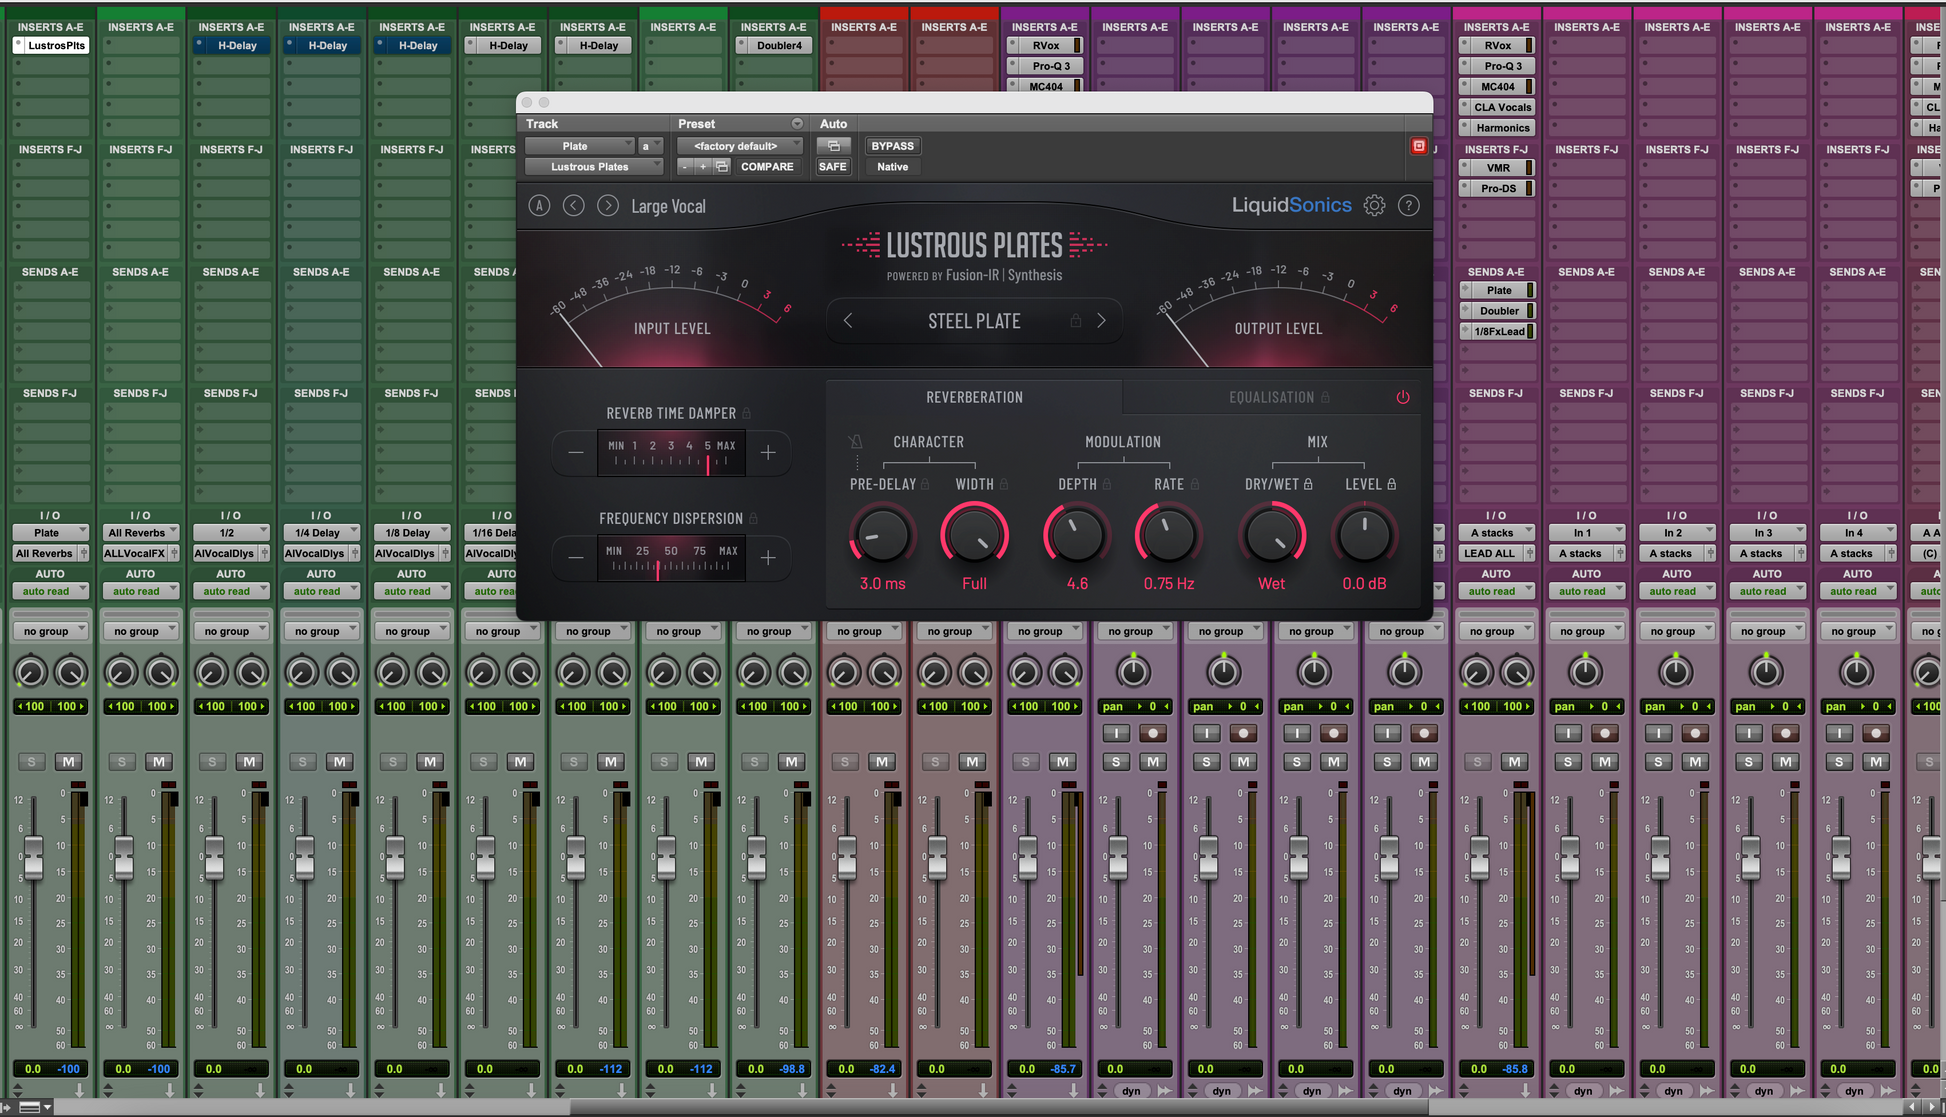This screenshot has width=1946, height=1117.
Task: Go to the next plate after Steel Plate
Action: point(1101,321)
